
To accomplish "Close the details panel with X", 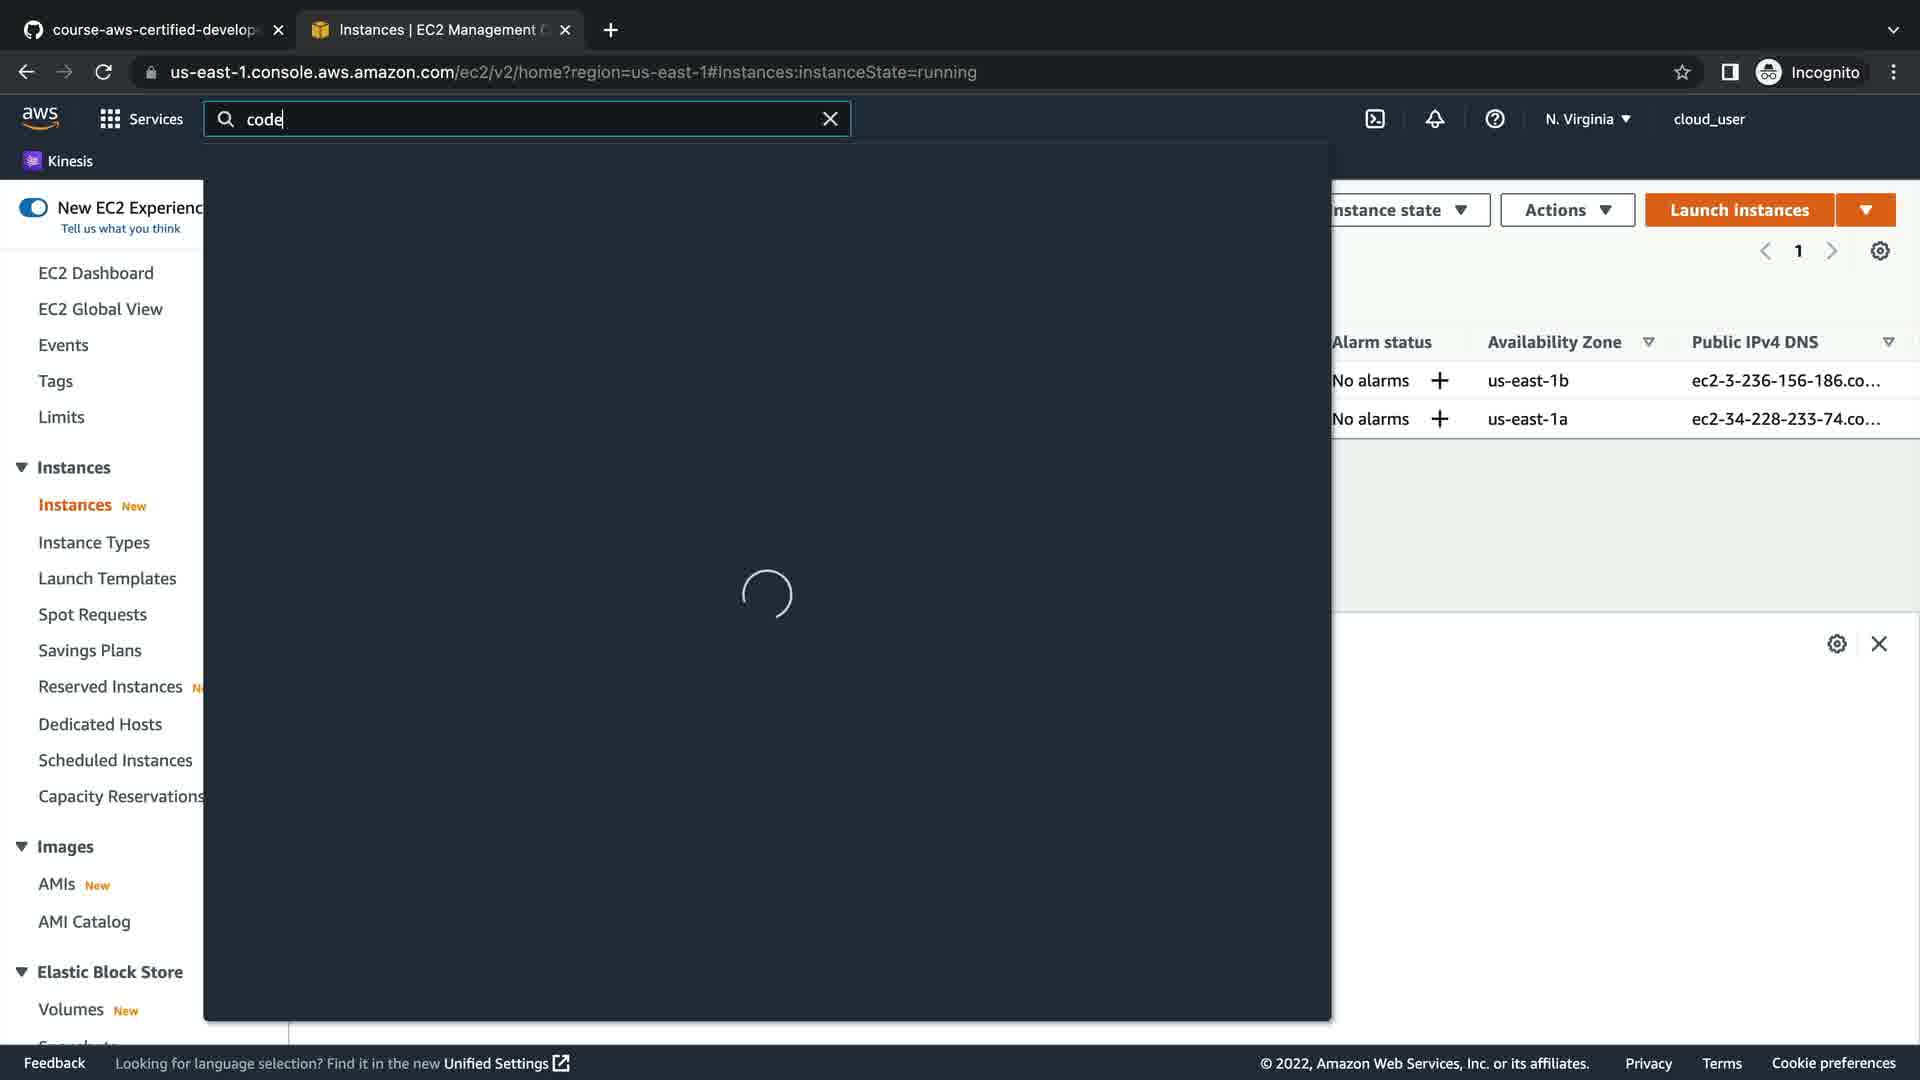I will coord(1878,644).
